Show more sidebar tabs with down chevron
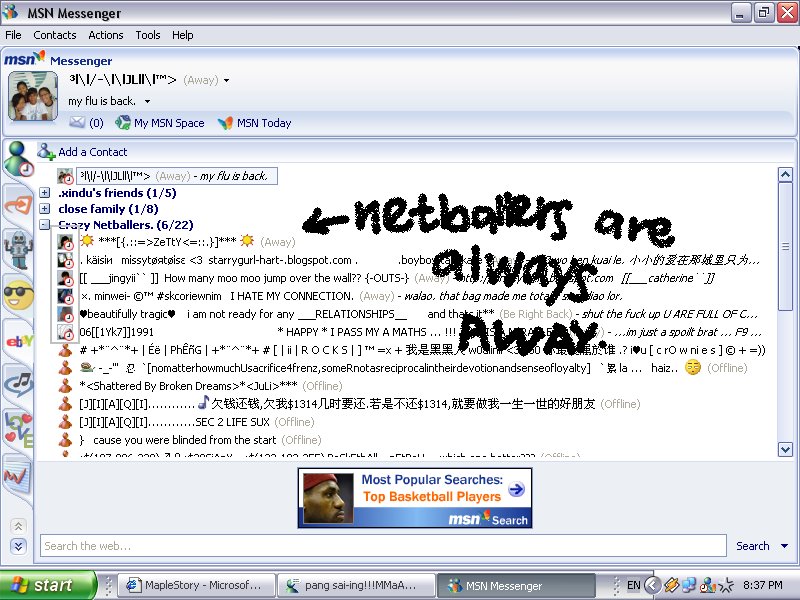800x600 pixels. 18,546
